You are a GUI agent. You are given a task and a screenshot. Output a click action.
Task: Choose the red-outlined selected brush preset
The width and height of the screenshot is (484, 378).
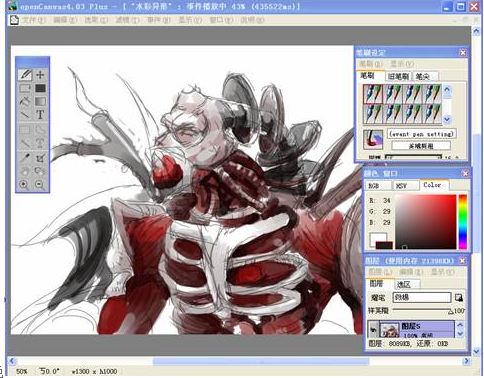click(x=373, y=94)
